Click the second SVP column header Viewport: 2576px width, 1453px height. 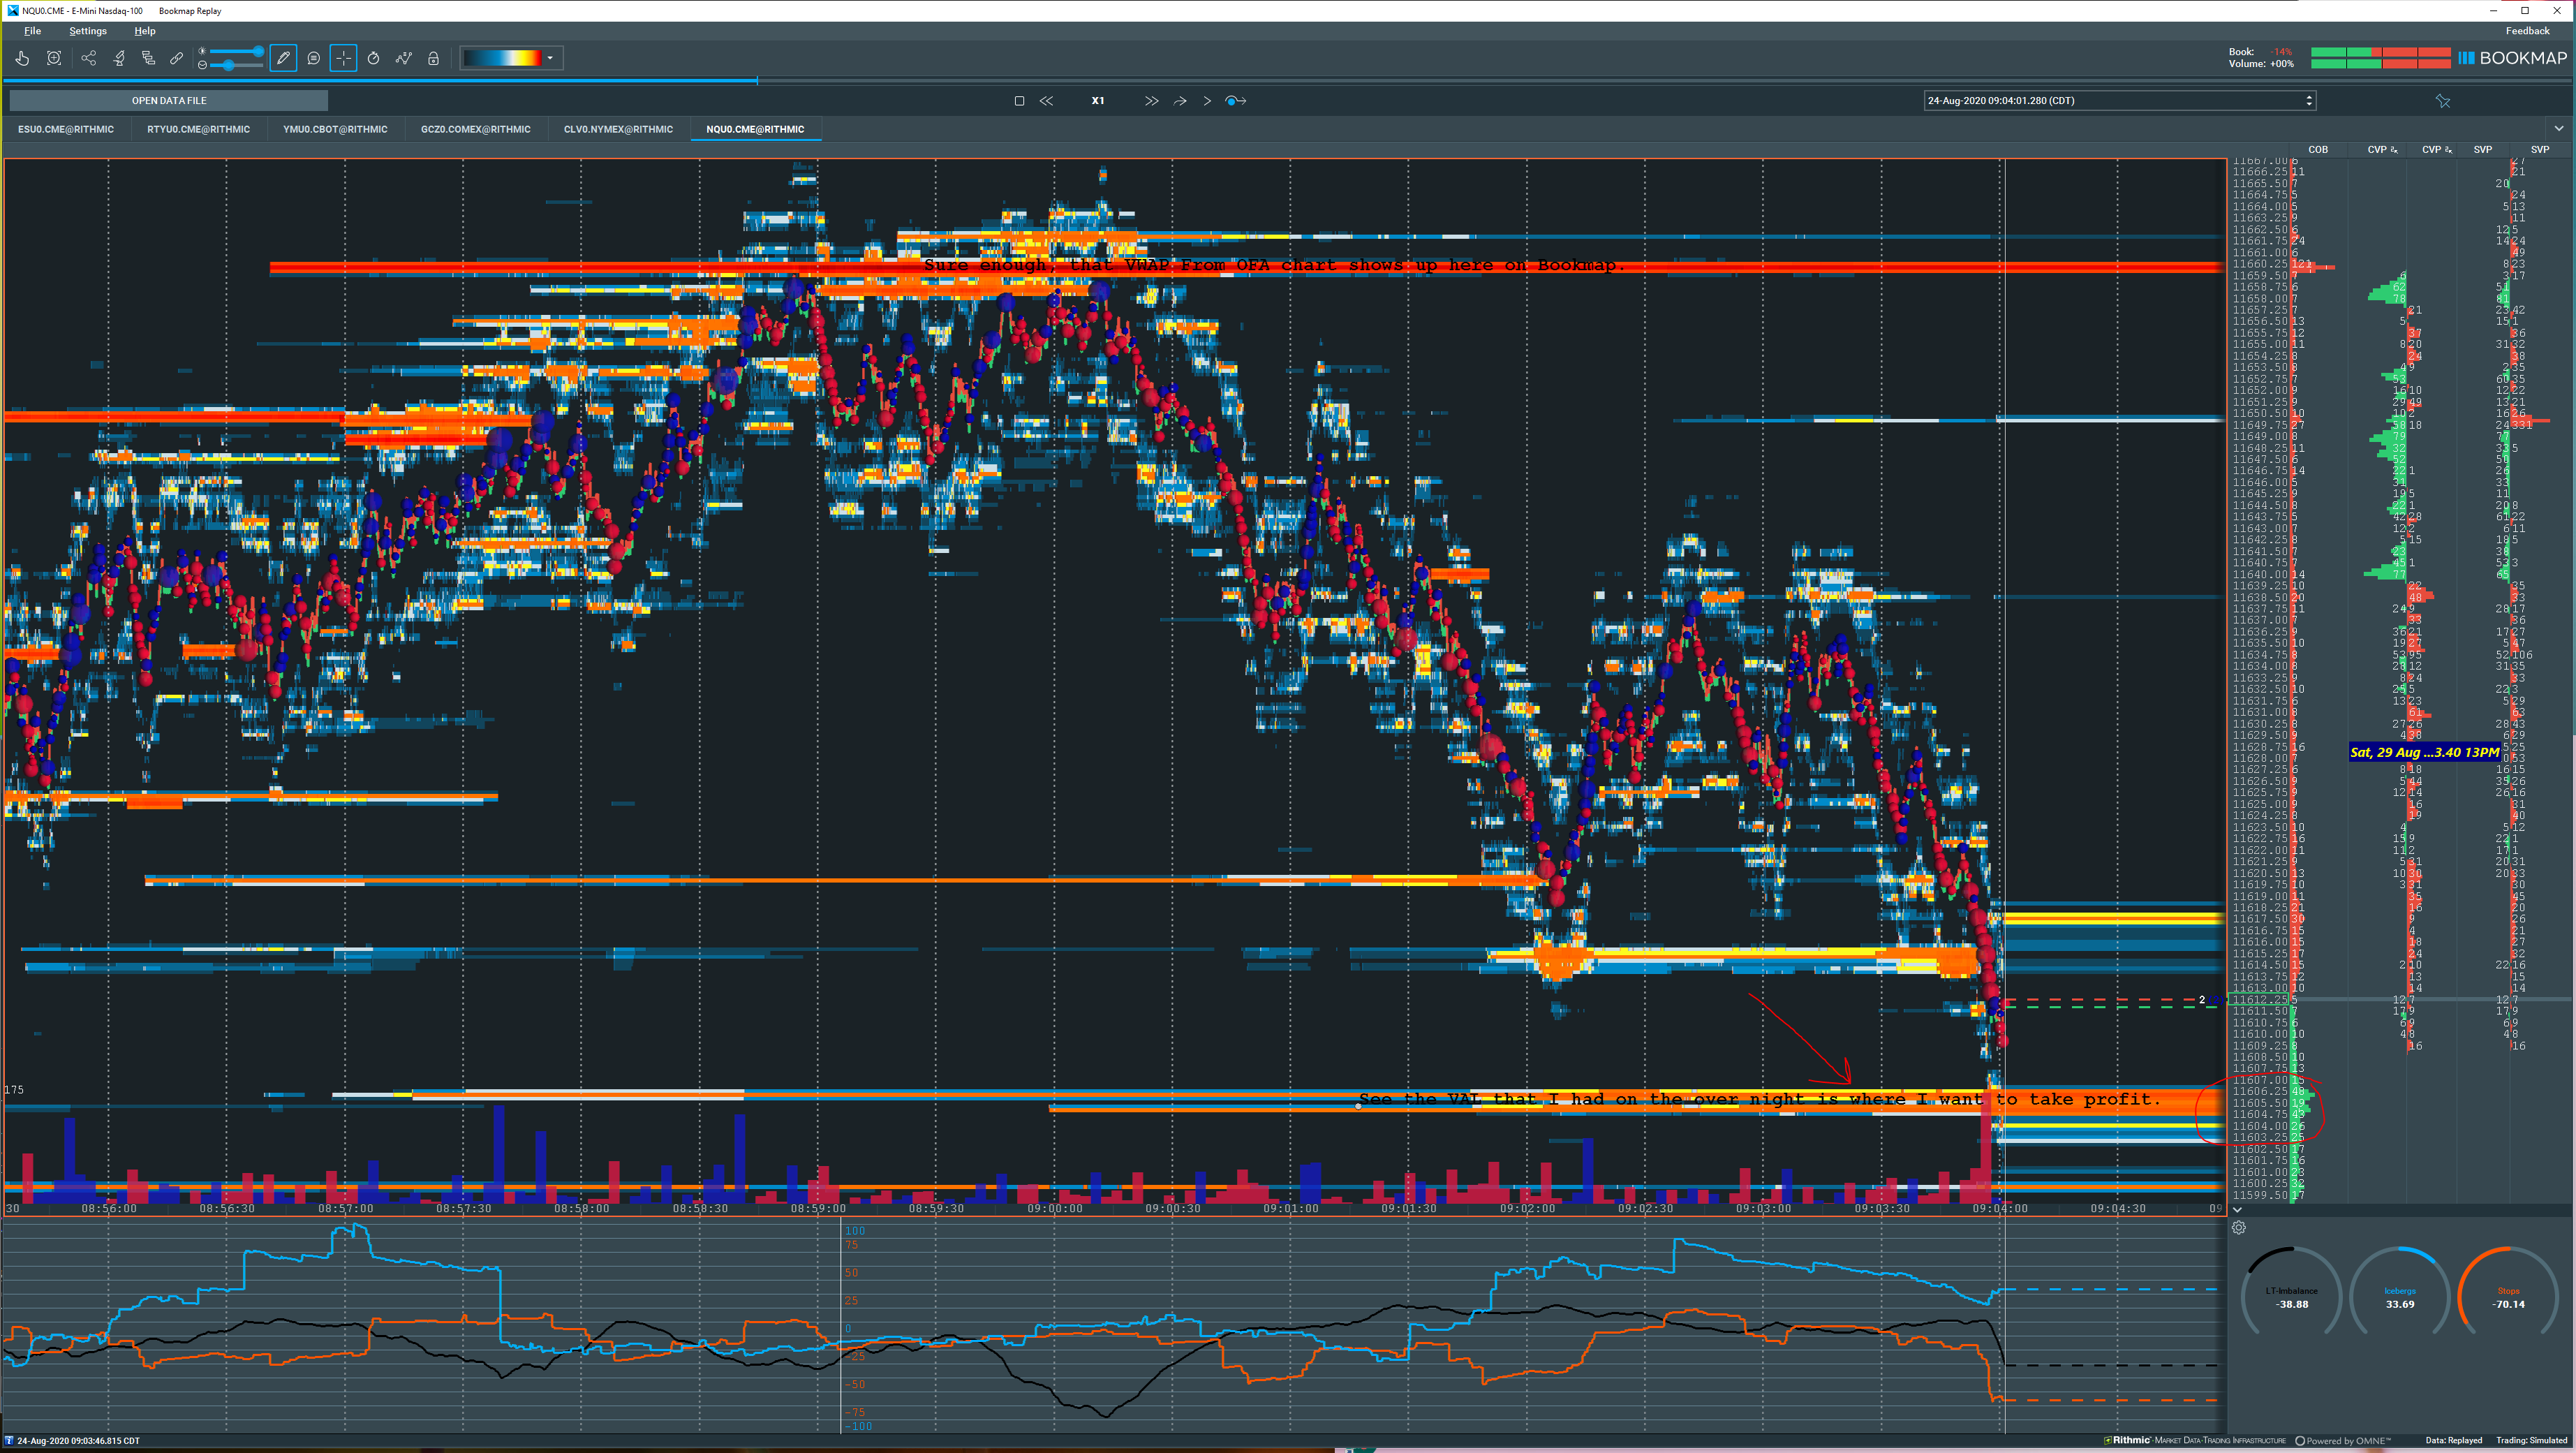click(2540, 150)
